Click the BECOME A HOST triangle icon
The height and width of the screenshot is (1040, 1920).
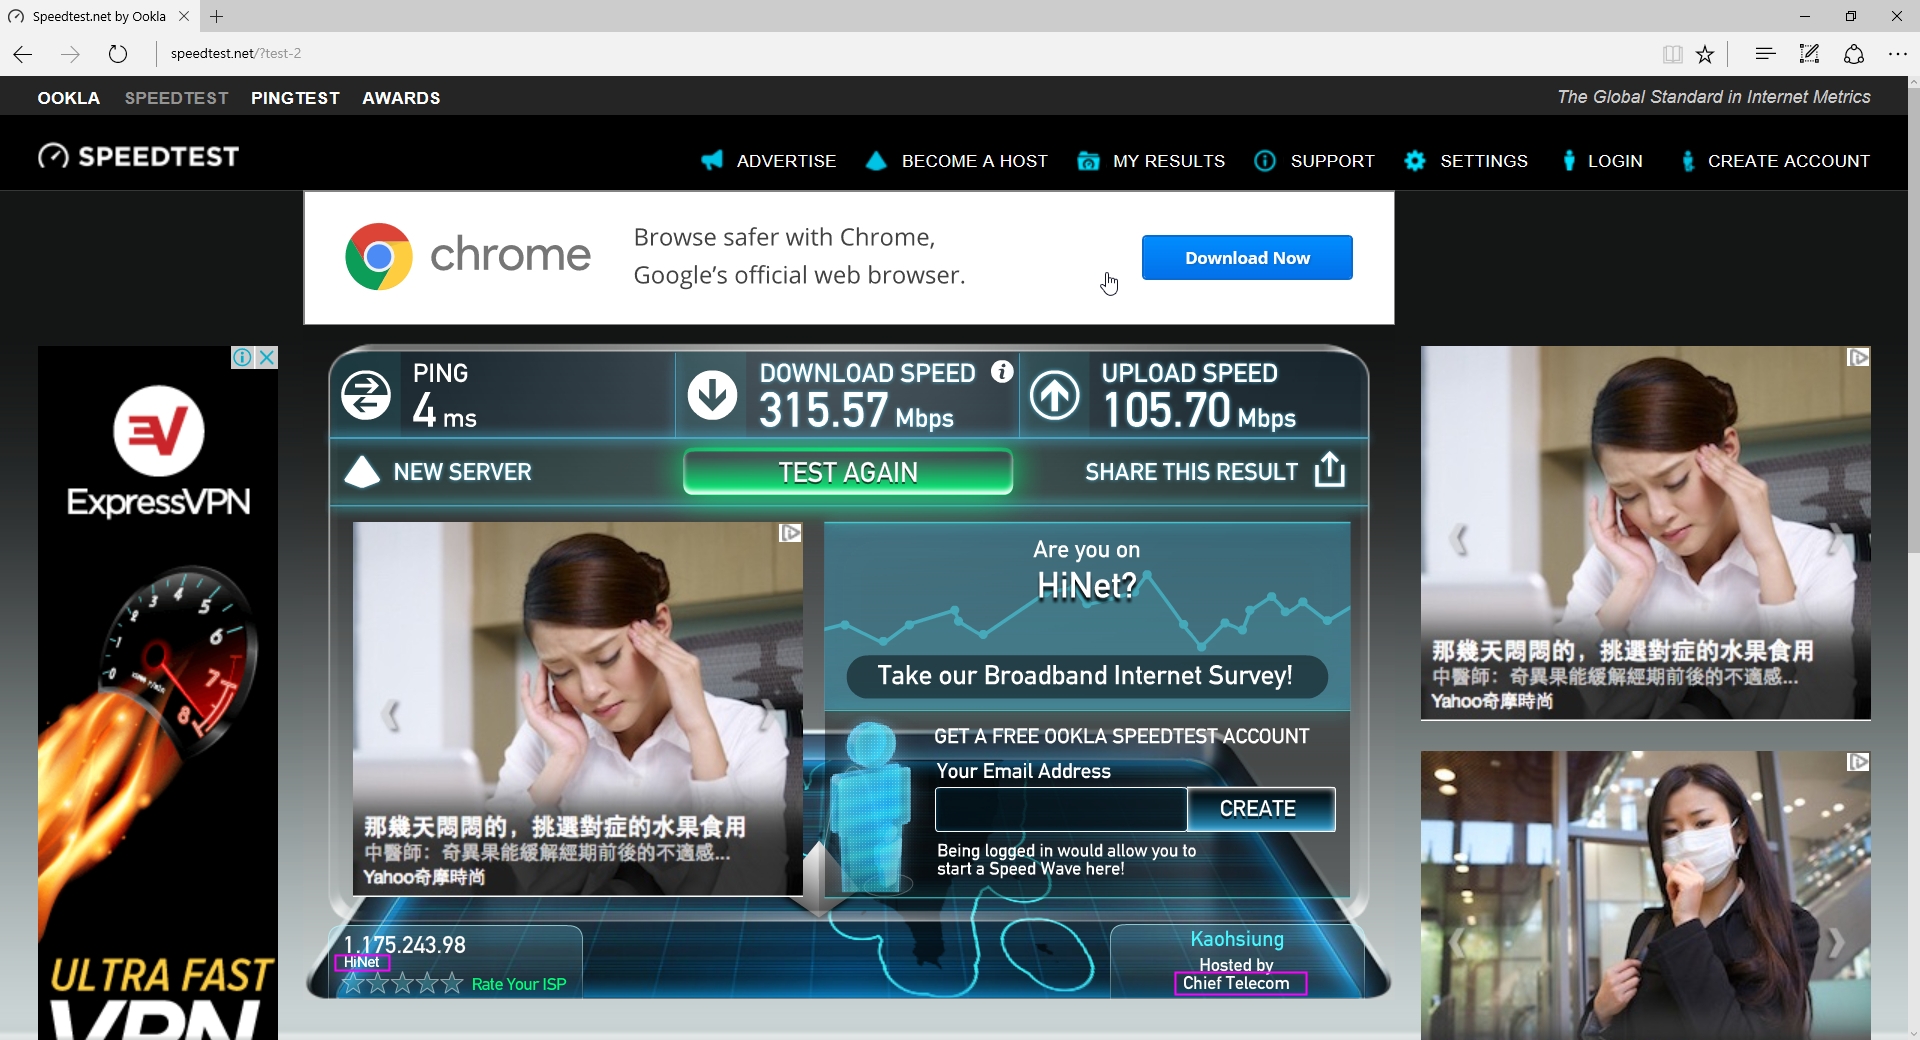pos(876,161)
